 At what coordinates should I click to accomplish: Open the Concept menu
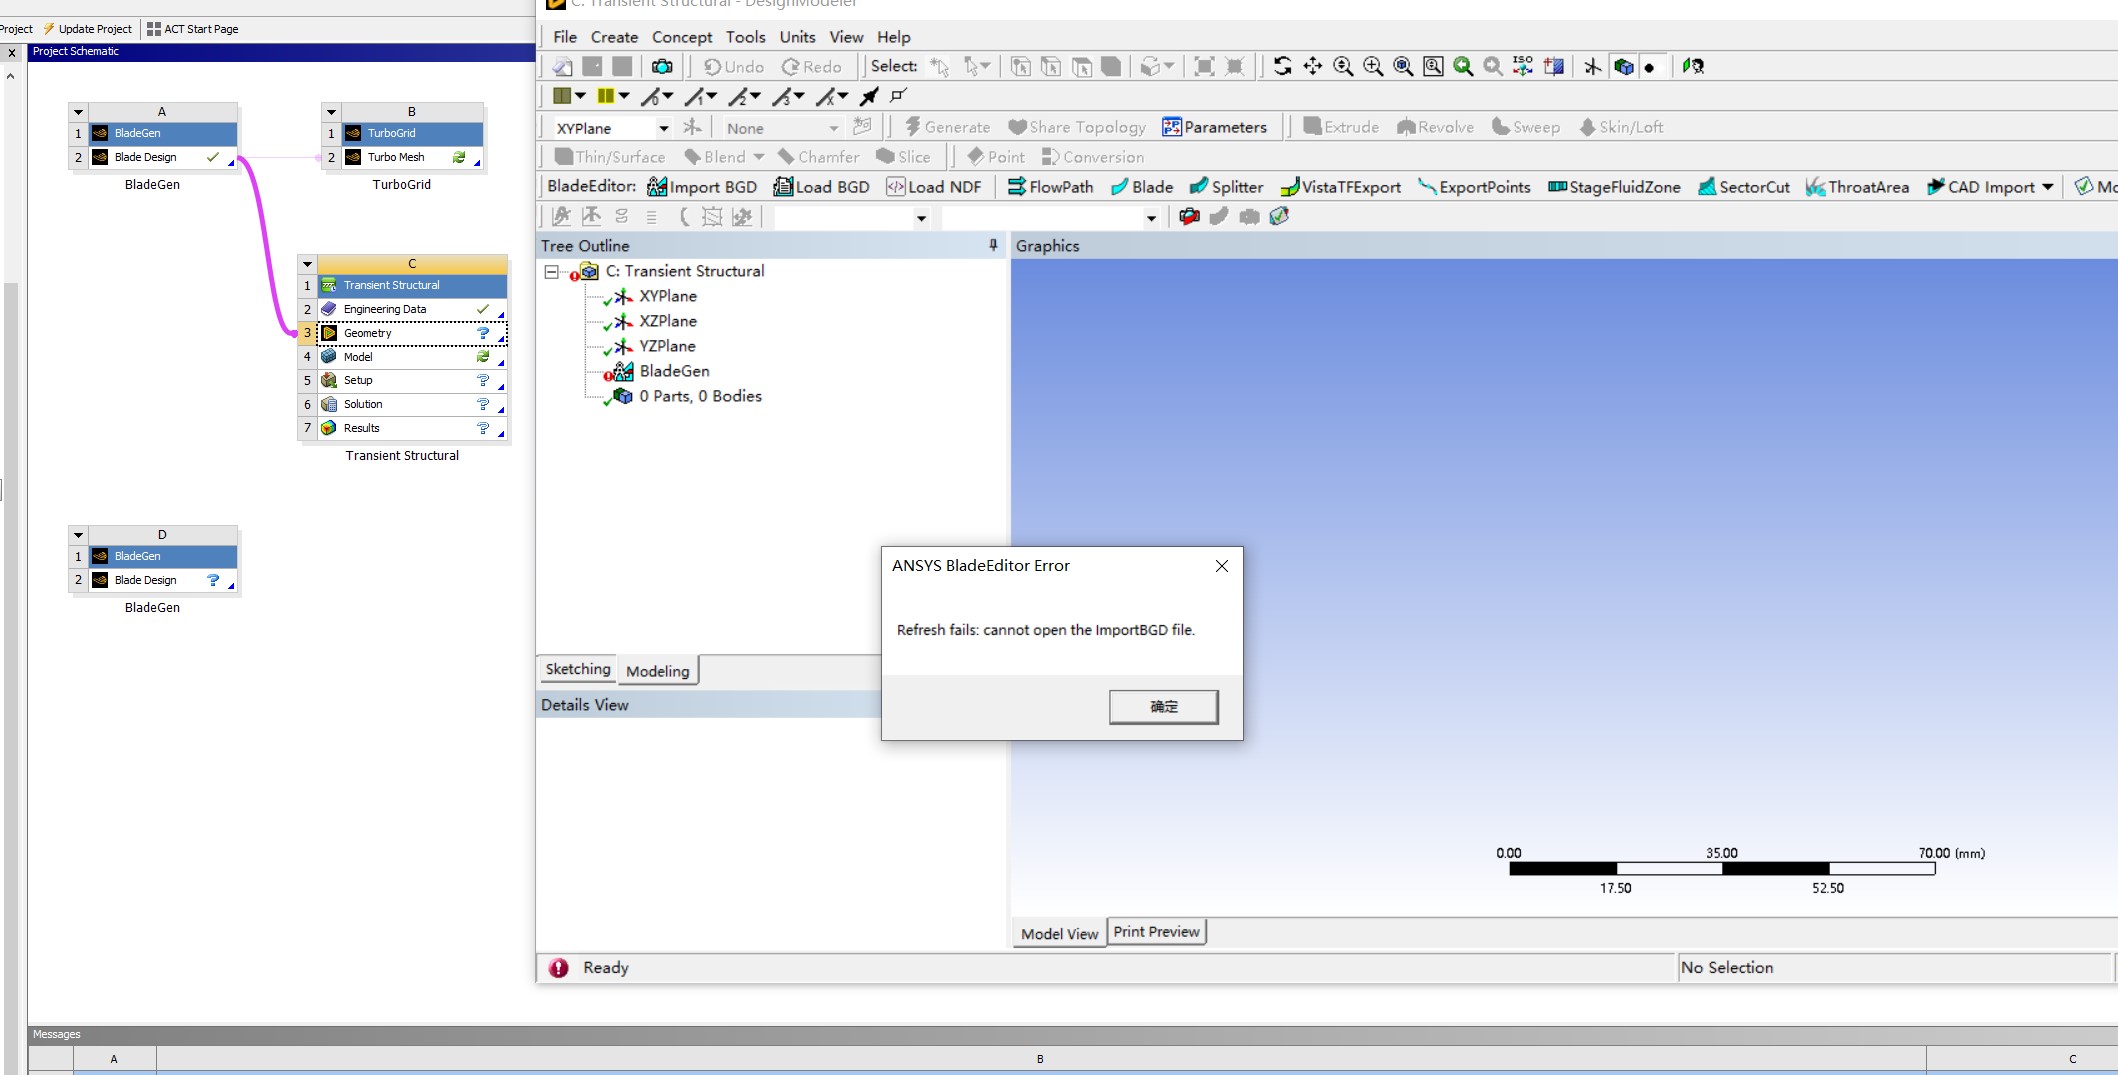pos(682,37)
